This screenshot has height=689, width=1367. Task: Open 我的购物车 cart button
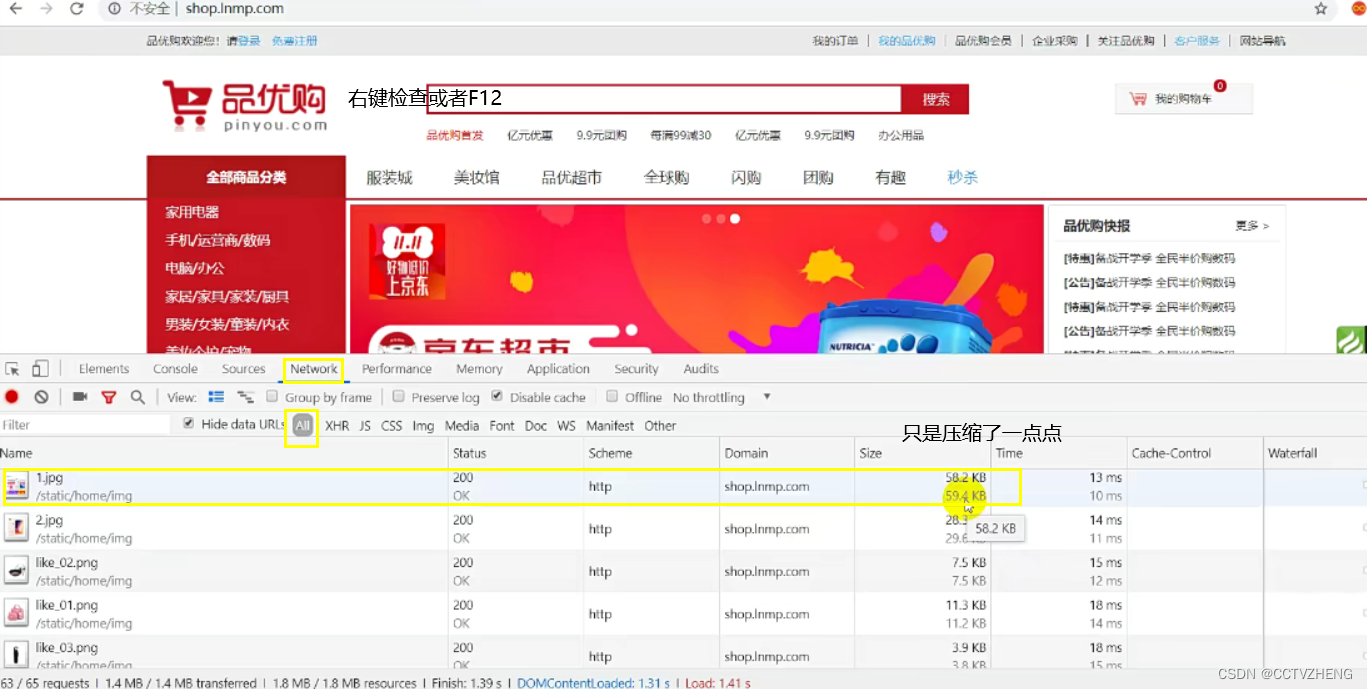(x=1183, y=99)
